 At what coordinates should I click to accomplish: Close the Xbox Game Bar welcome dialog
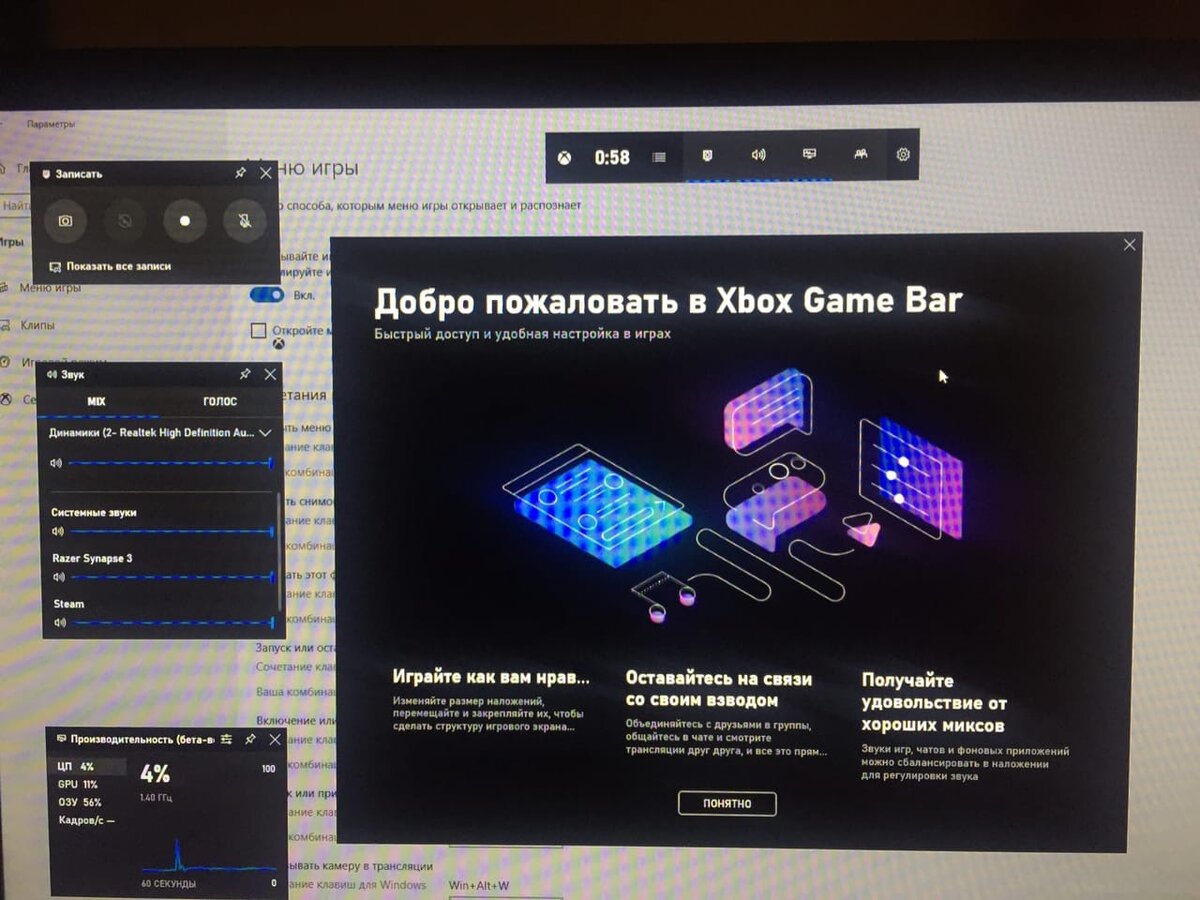1130,245
